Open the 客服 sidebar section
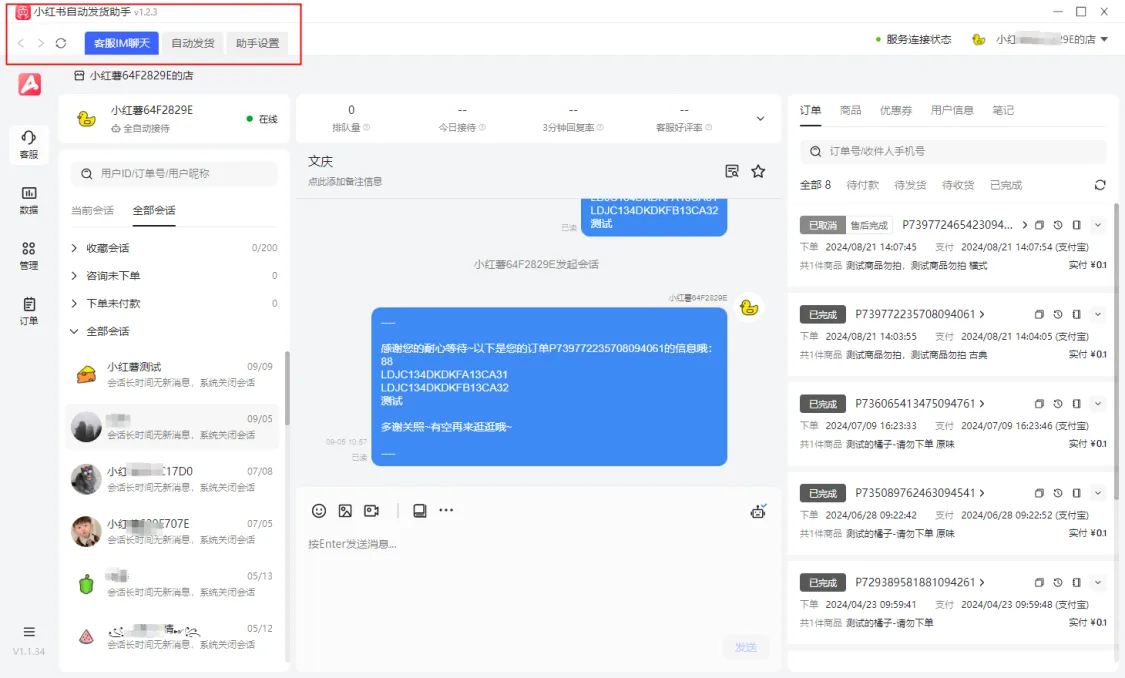The width and height of the screenshot is (1125, 678). coord(29,144)
